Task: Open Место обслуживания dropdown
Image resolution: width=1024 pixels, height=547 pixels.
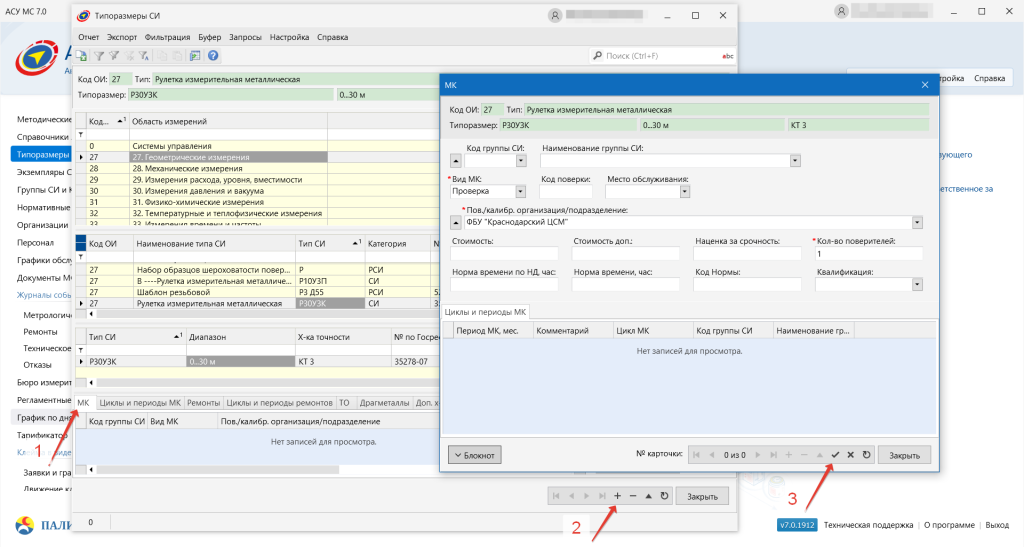Action: (684, 192)
